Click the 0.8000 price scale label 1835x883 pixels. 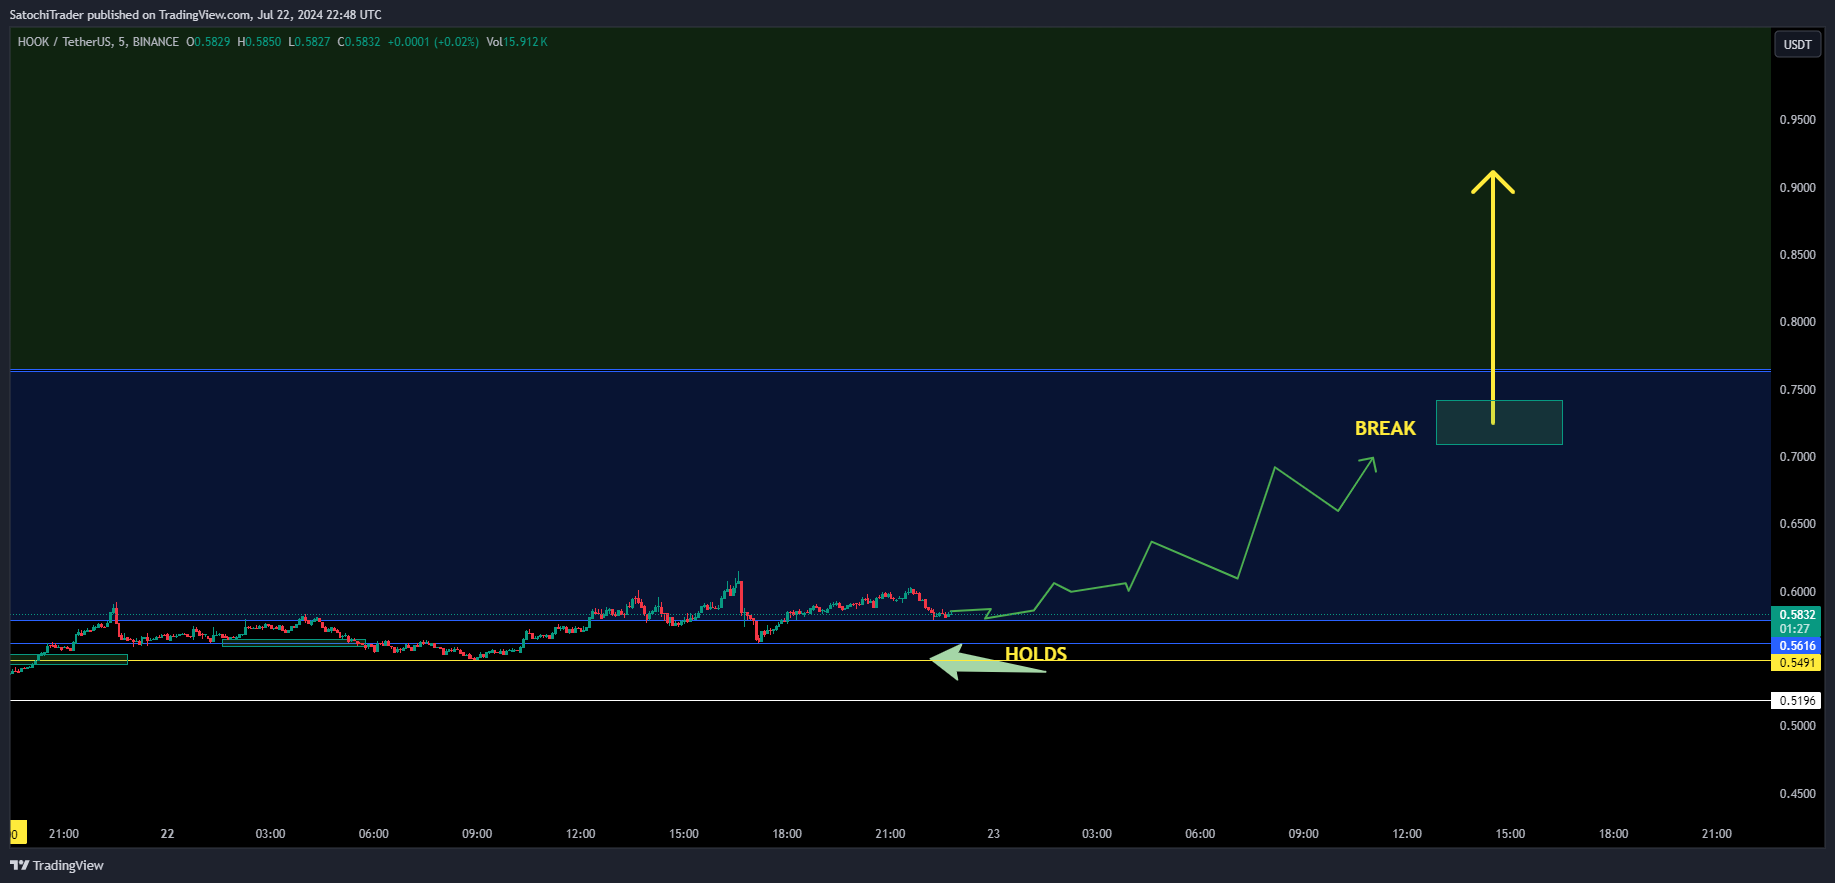pos(1797,322)
